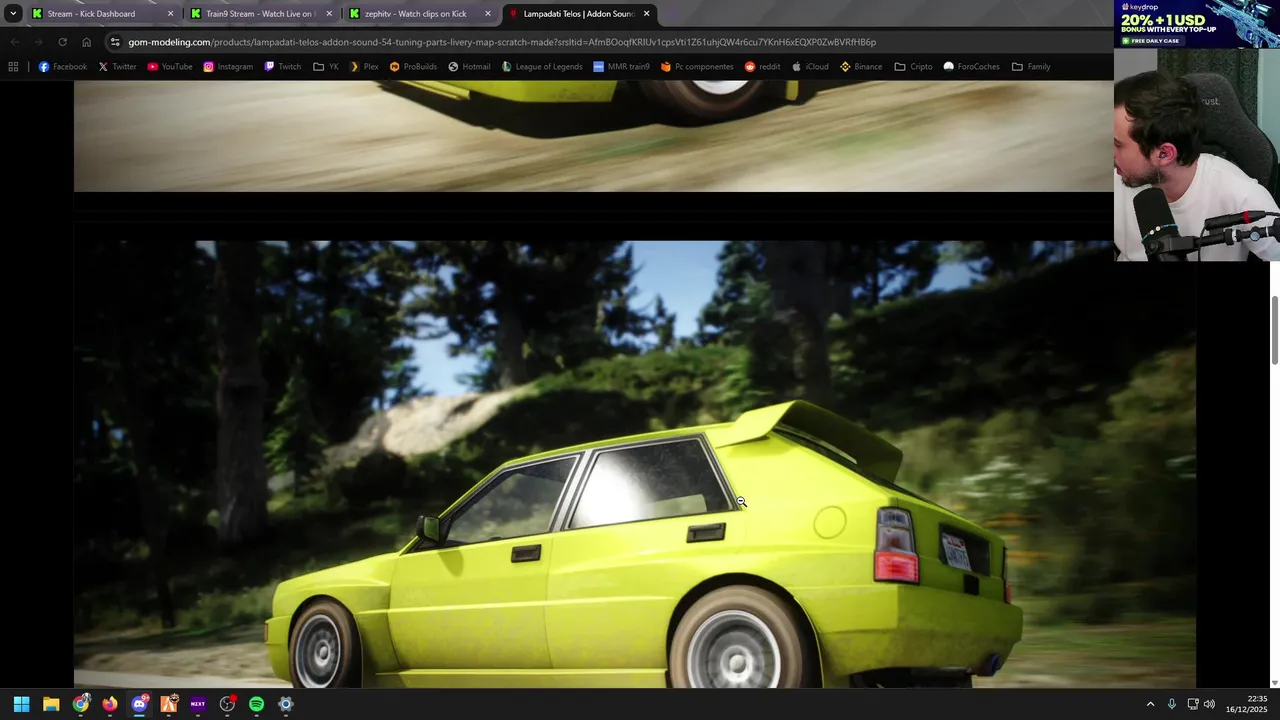Screen dimensions: 1280x720
Task: Open the orange app icon beside Discord
Action: coord(168,704)
